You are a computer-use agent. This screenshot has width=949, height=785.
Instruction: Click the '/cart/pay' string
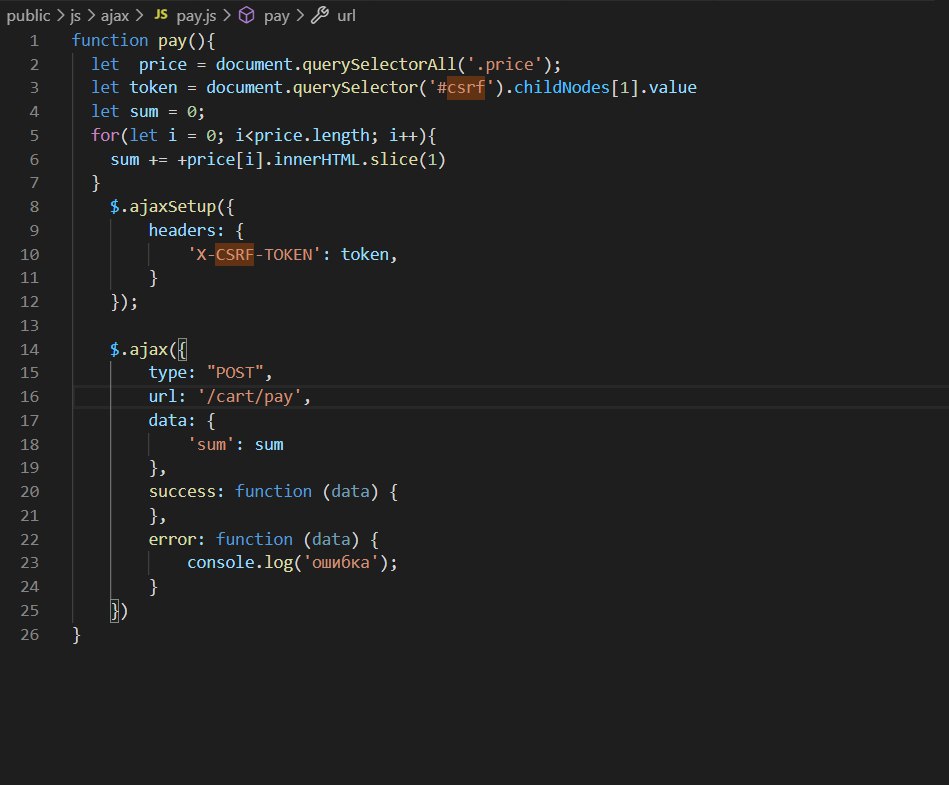click(249, 397)
